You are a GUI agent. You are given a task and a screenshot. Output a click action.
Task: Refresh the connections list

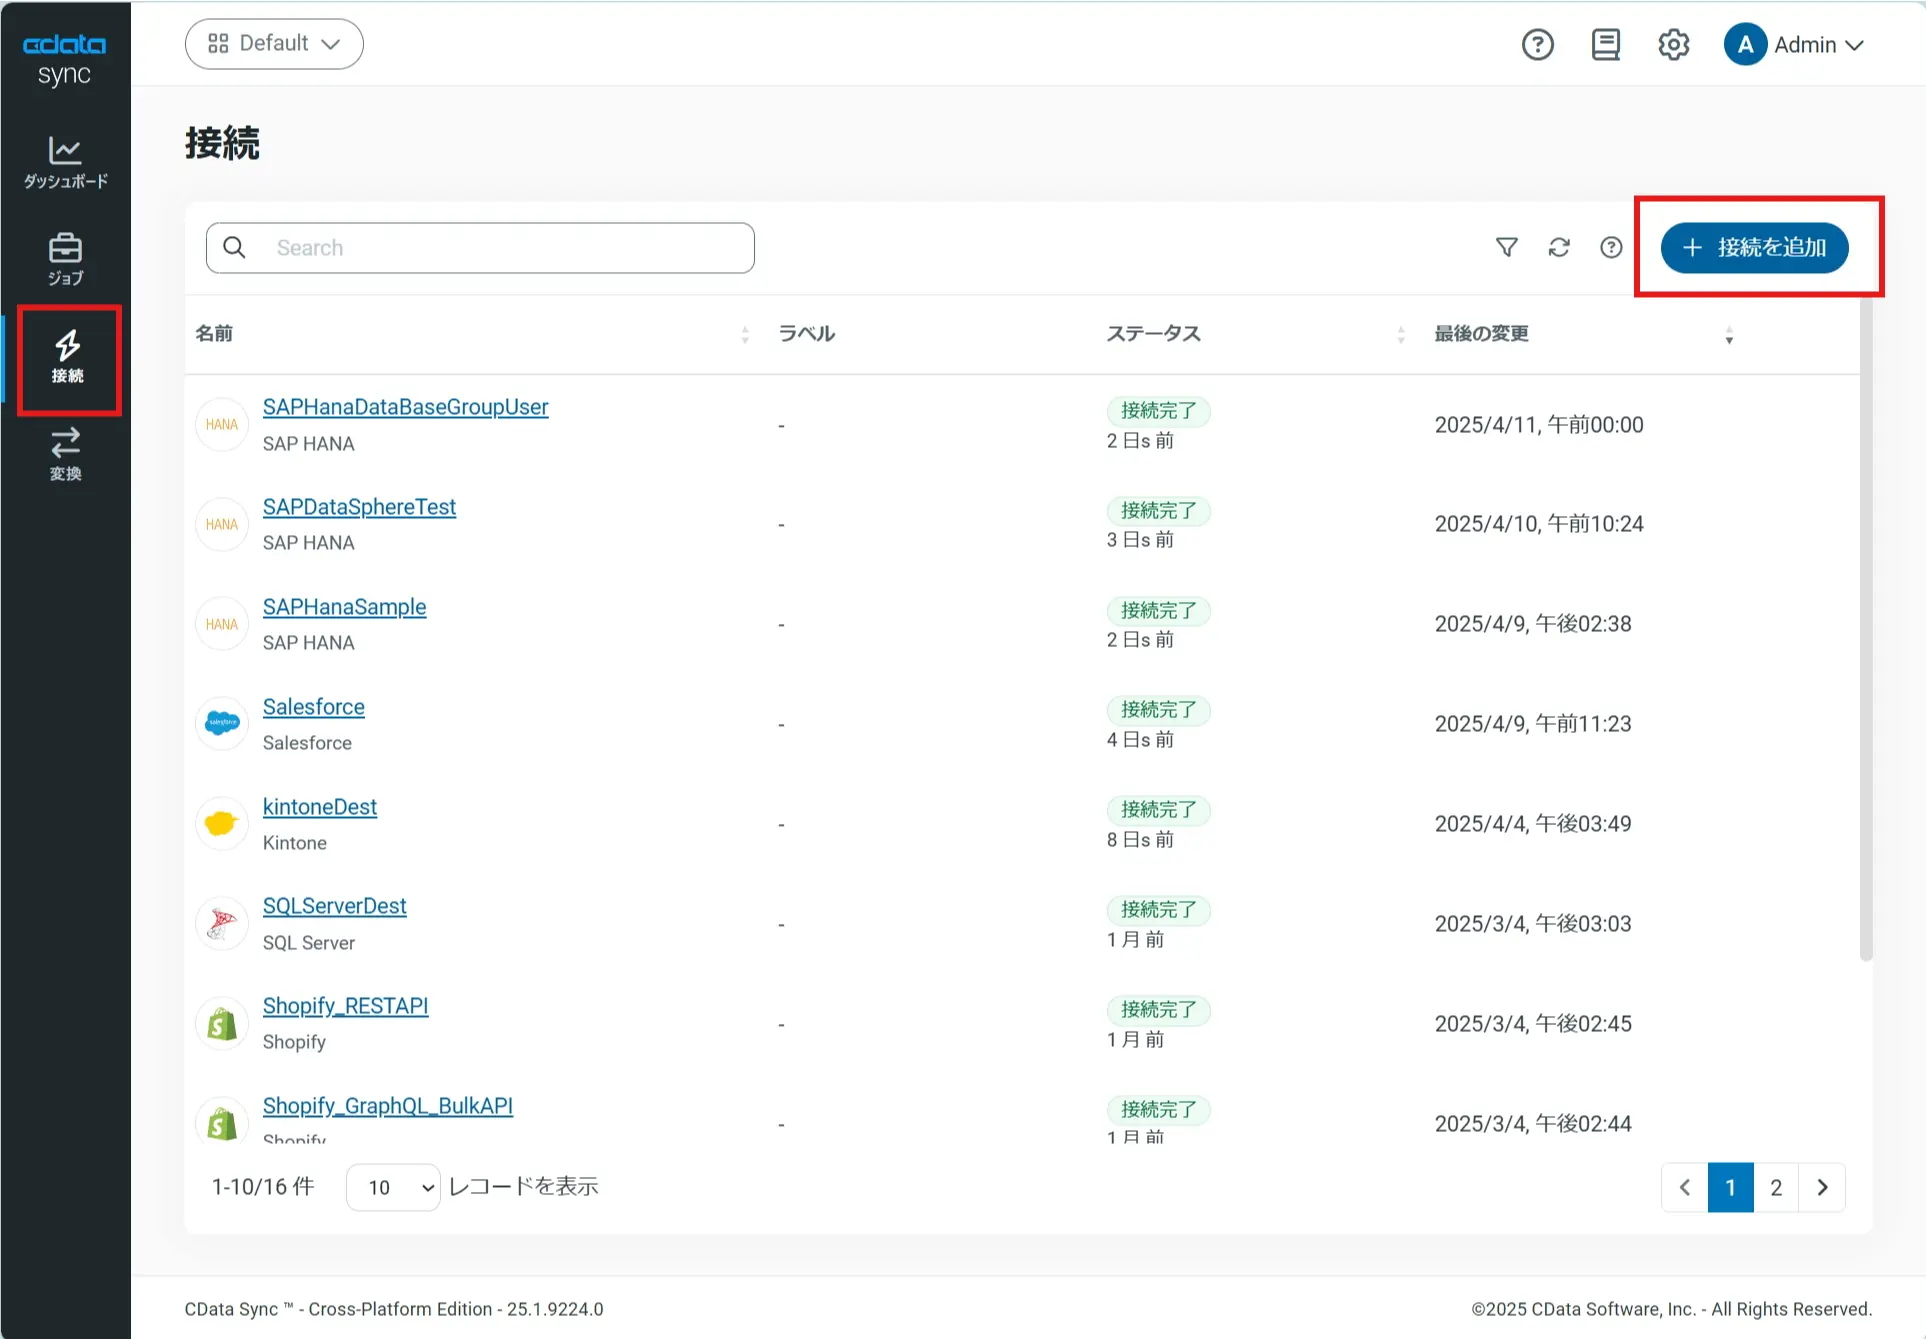[x=1558, y=247]
